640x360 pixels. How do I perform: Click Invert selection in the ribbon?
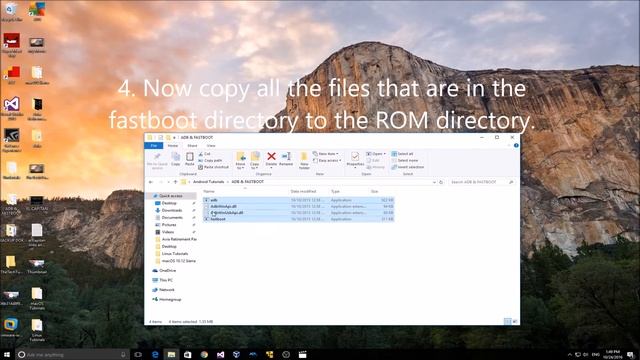[x=408, y=167]
